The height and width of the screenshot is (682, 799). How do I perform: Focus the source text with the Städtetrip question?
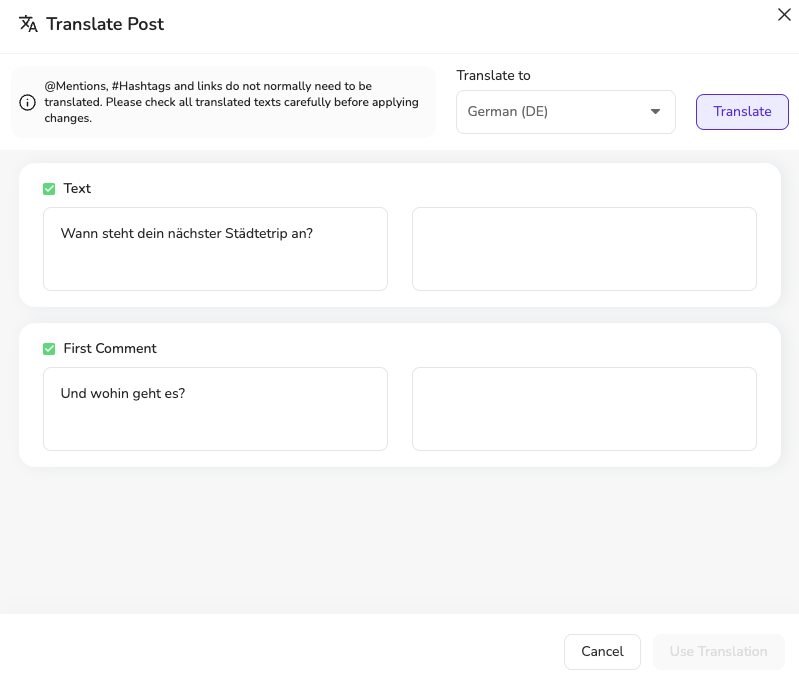tap(216, 249)
